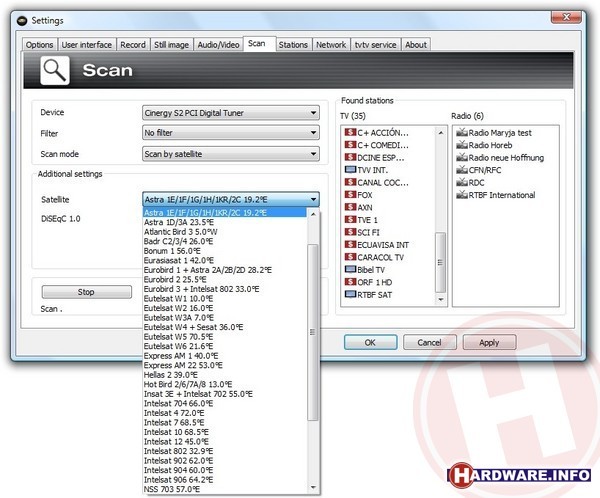The height and width of the screenshot is (498, 600).
Task: Click the paid icon beside ORF 1 HD
Action: coord(350,282)
